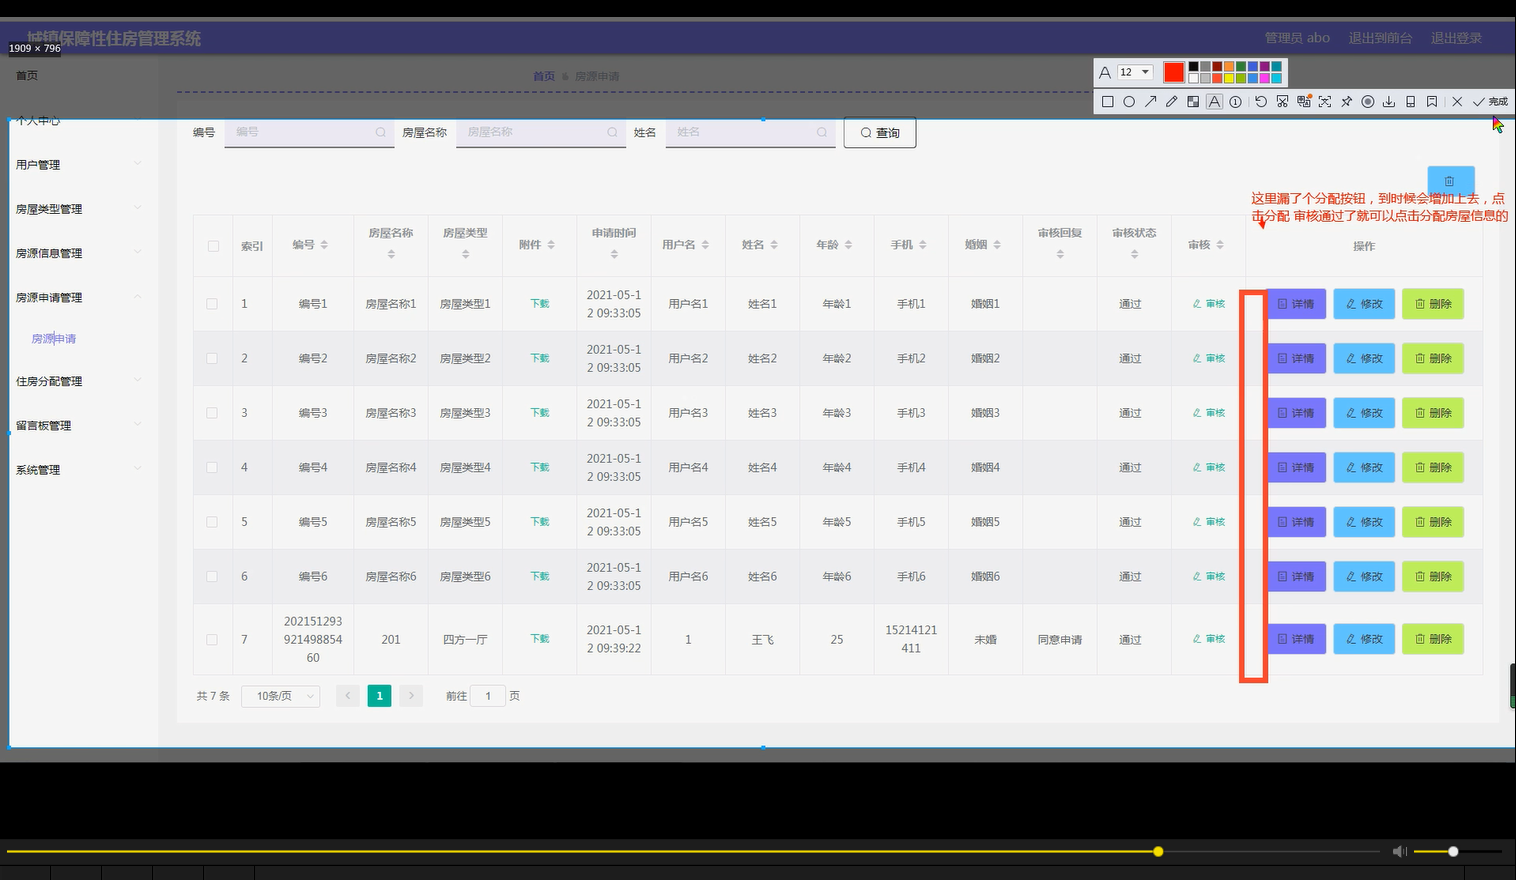Select the pencil freehand tool
Screen dimensions: 1516x880
click(1172, 102)
